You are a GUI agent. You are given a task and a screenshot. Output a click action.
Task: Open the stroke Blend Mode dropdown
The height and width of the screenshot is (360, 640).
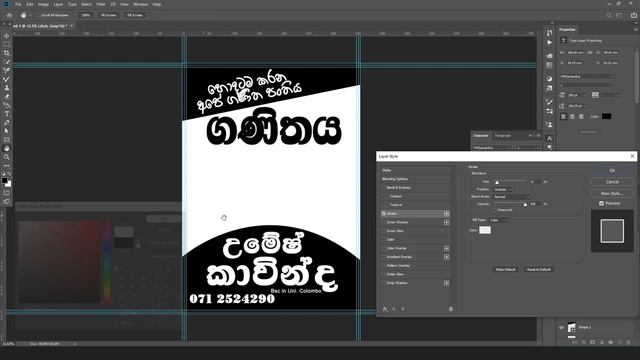click(511, 197)
